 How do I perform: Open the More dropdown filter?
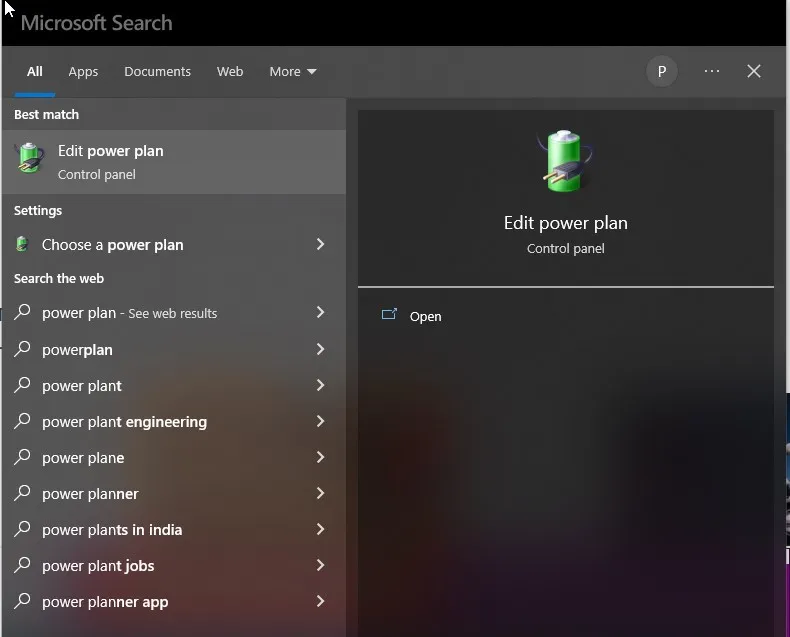point(293,72)
